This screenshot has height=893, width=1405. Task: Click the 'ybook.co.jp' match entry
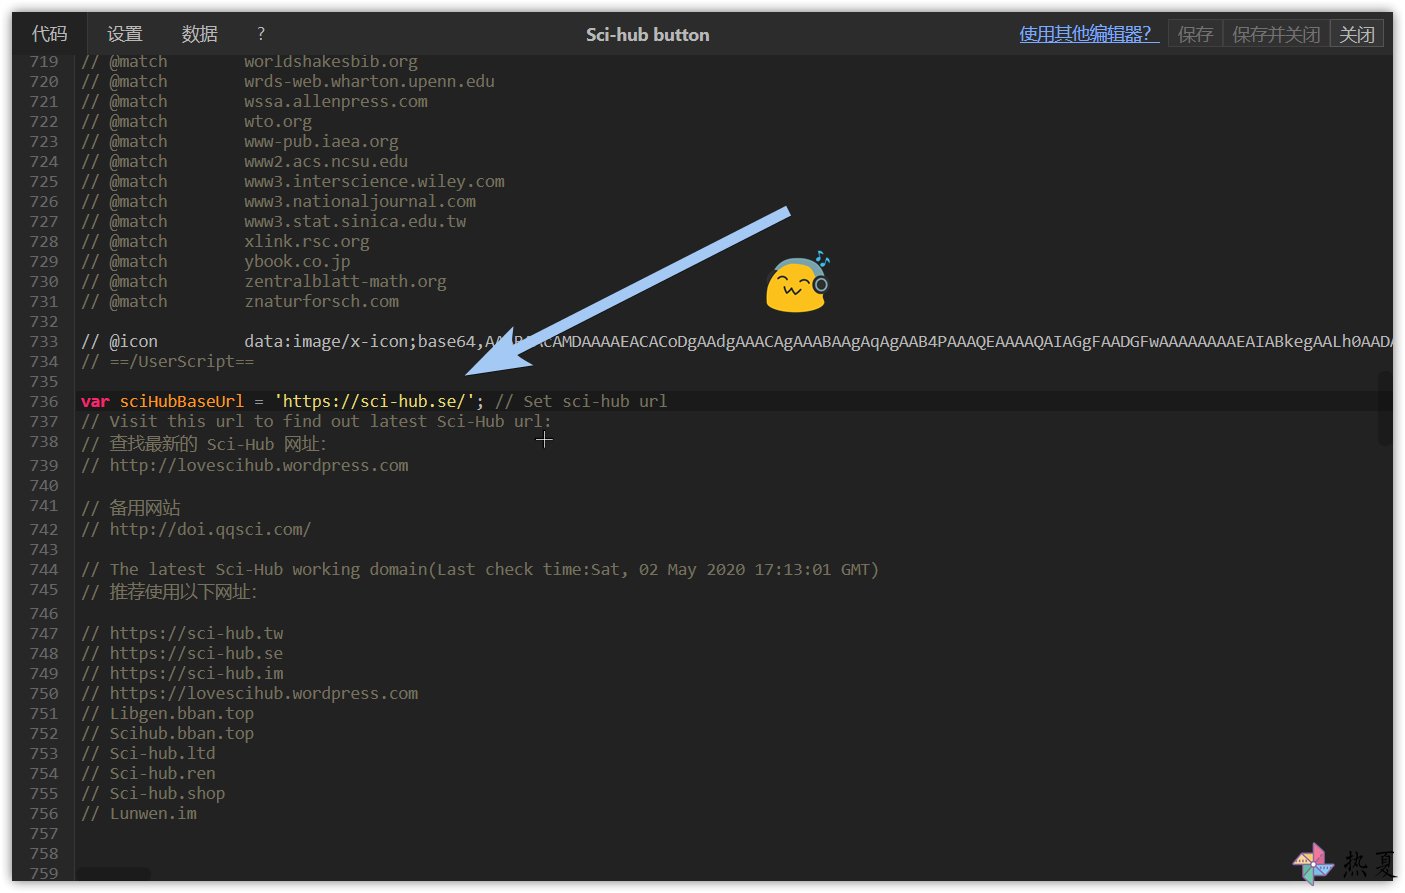[297, 261]
